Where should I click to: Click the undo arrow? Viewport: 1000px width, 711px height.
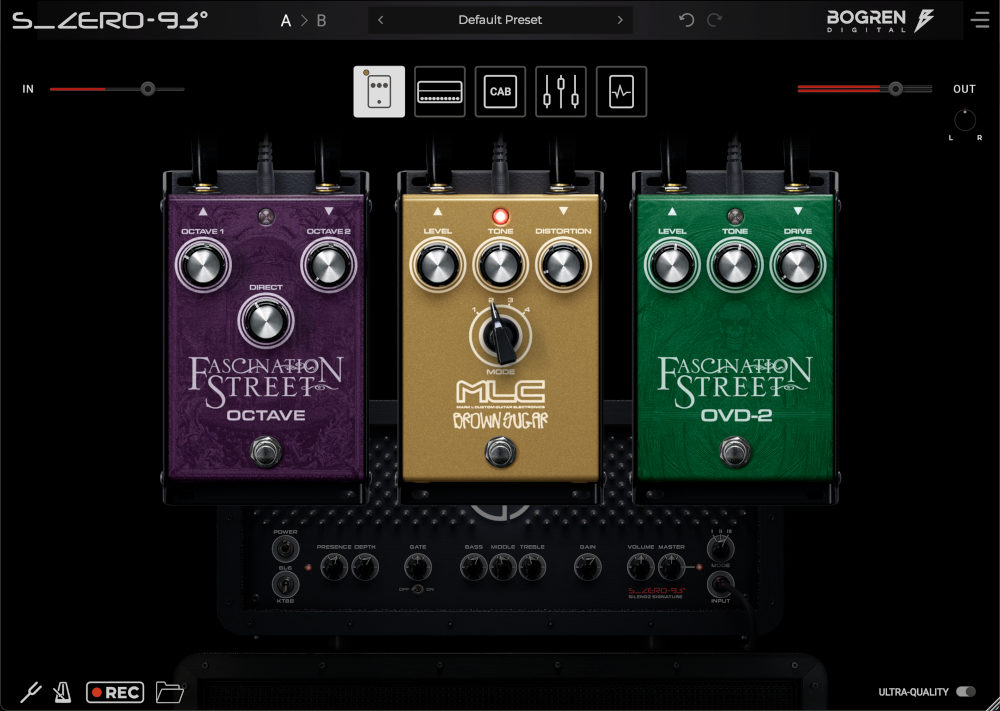686,20
